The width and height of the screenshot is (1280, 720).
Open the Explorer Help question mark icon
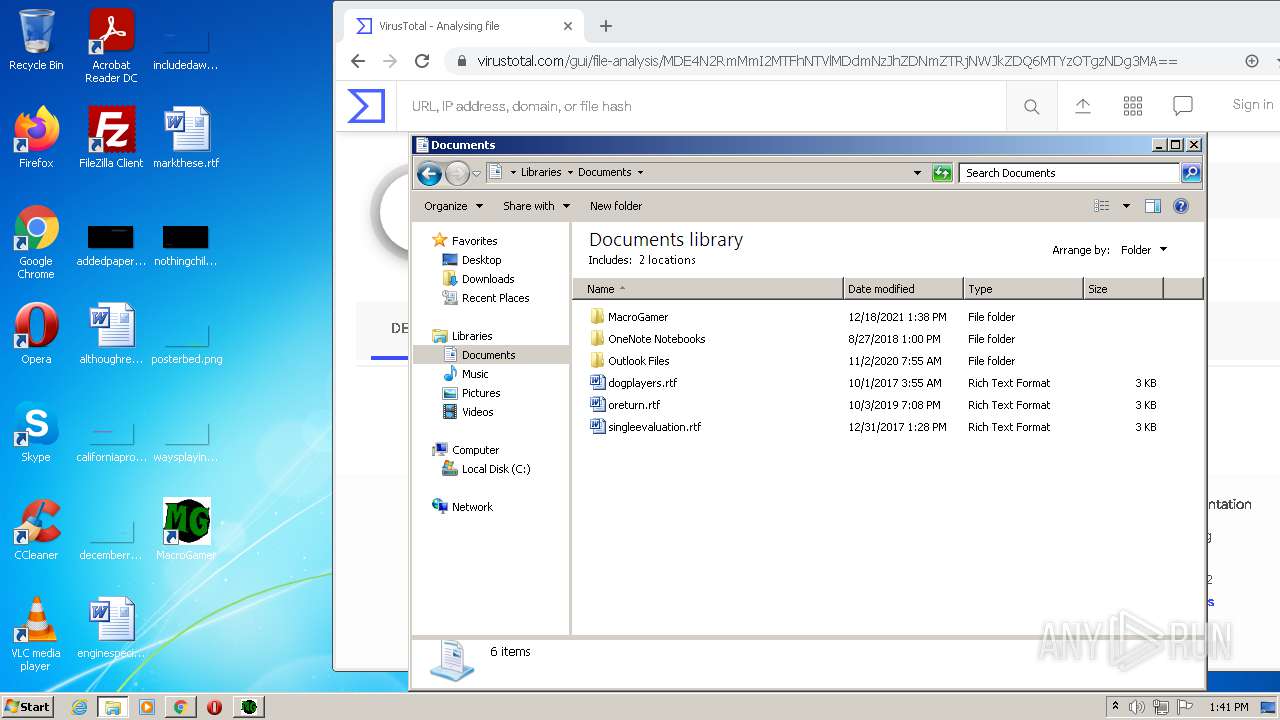pyautogui.click(x=1181, y=206)
